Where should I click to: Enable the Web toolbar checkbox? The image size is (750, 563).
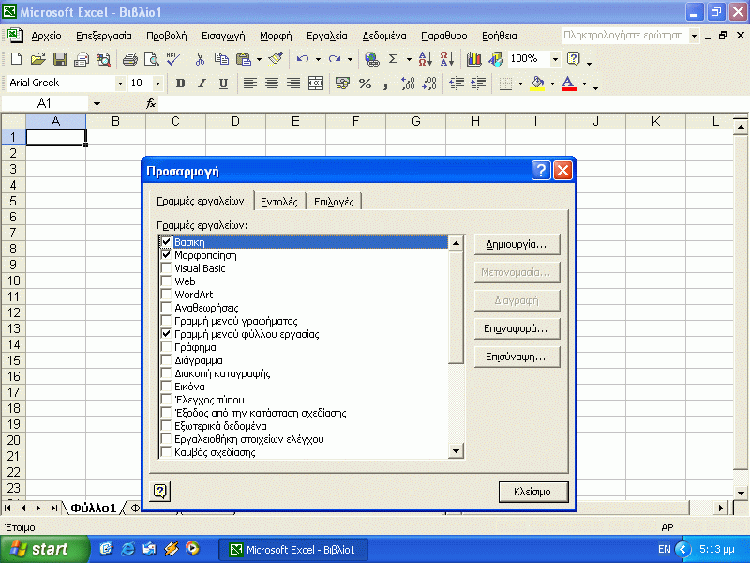166,281
